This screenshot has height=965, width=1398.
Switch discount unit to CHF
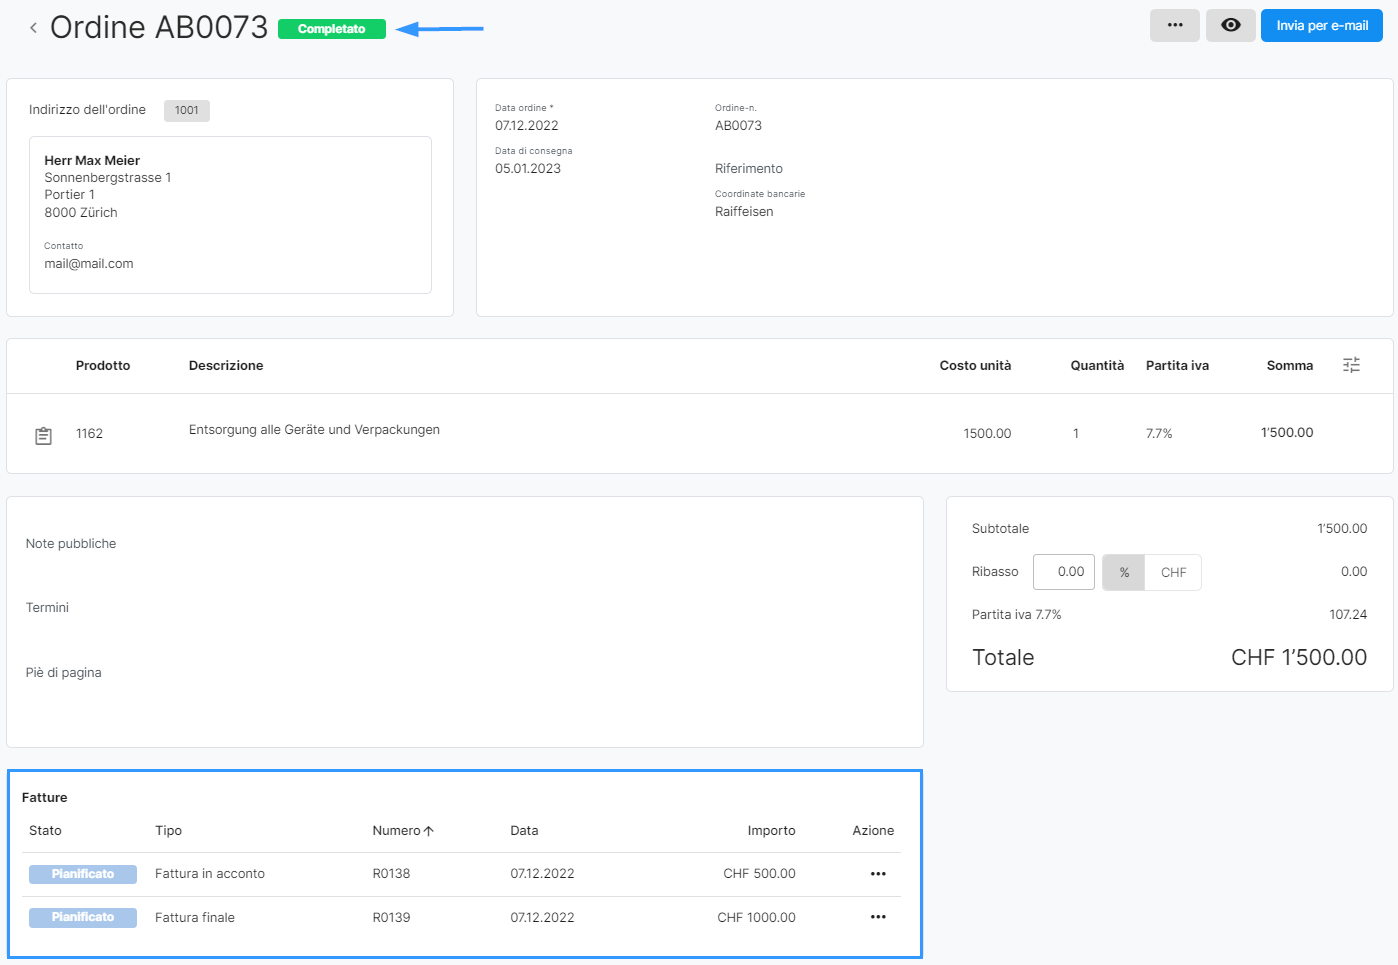coord(1173,573)
